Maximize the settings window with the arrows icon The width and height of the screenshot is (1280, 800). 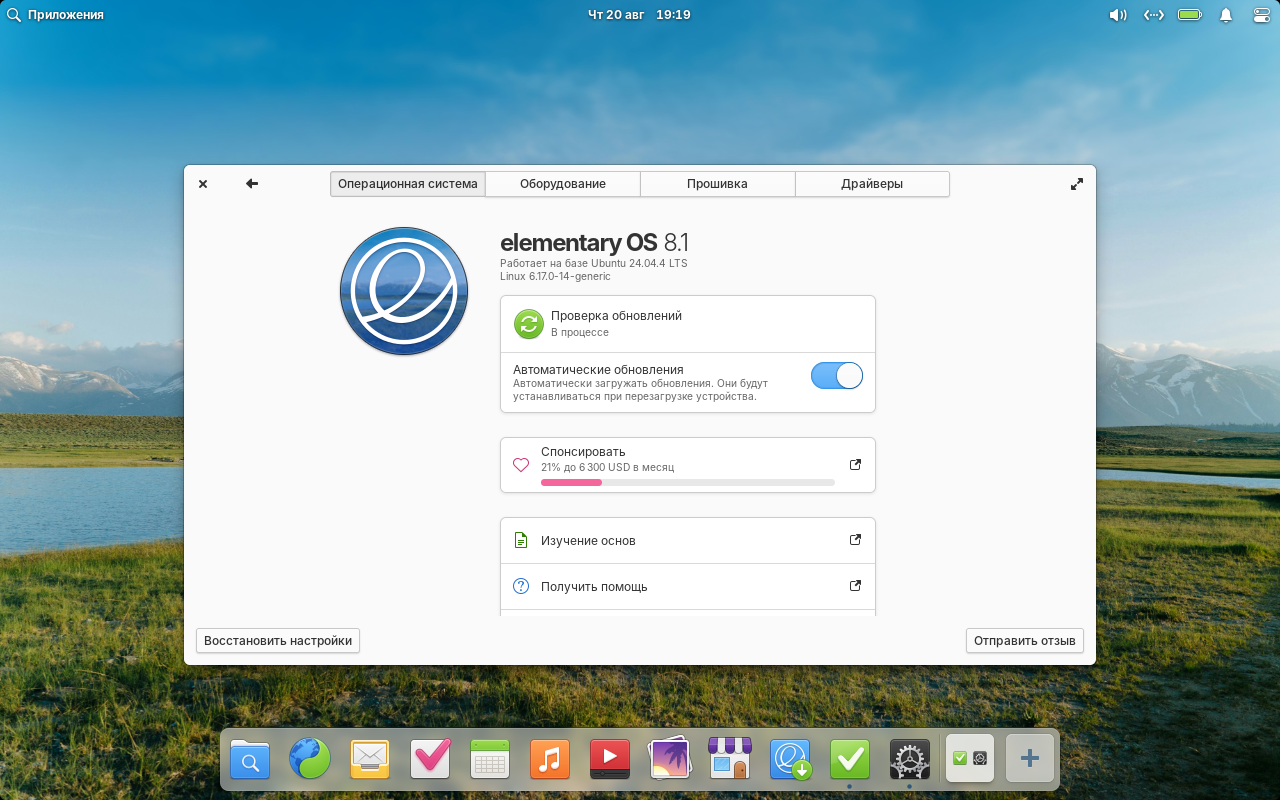point(1077,184)
